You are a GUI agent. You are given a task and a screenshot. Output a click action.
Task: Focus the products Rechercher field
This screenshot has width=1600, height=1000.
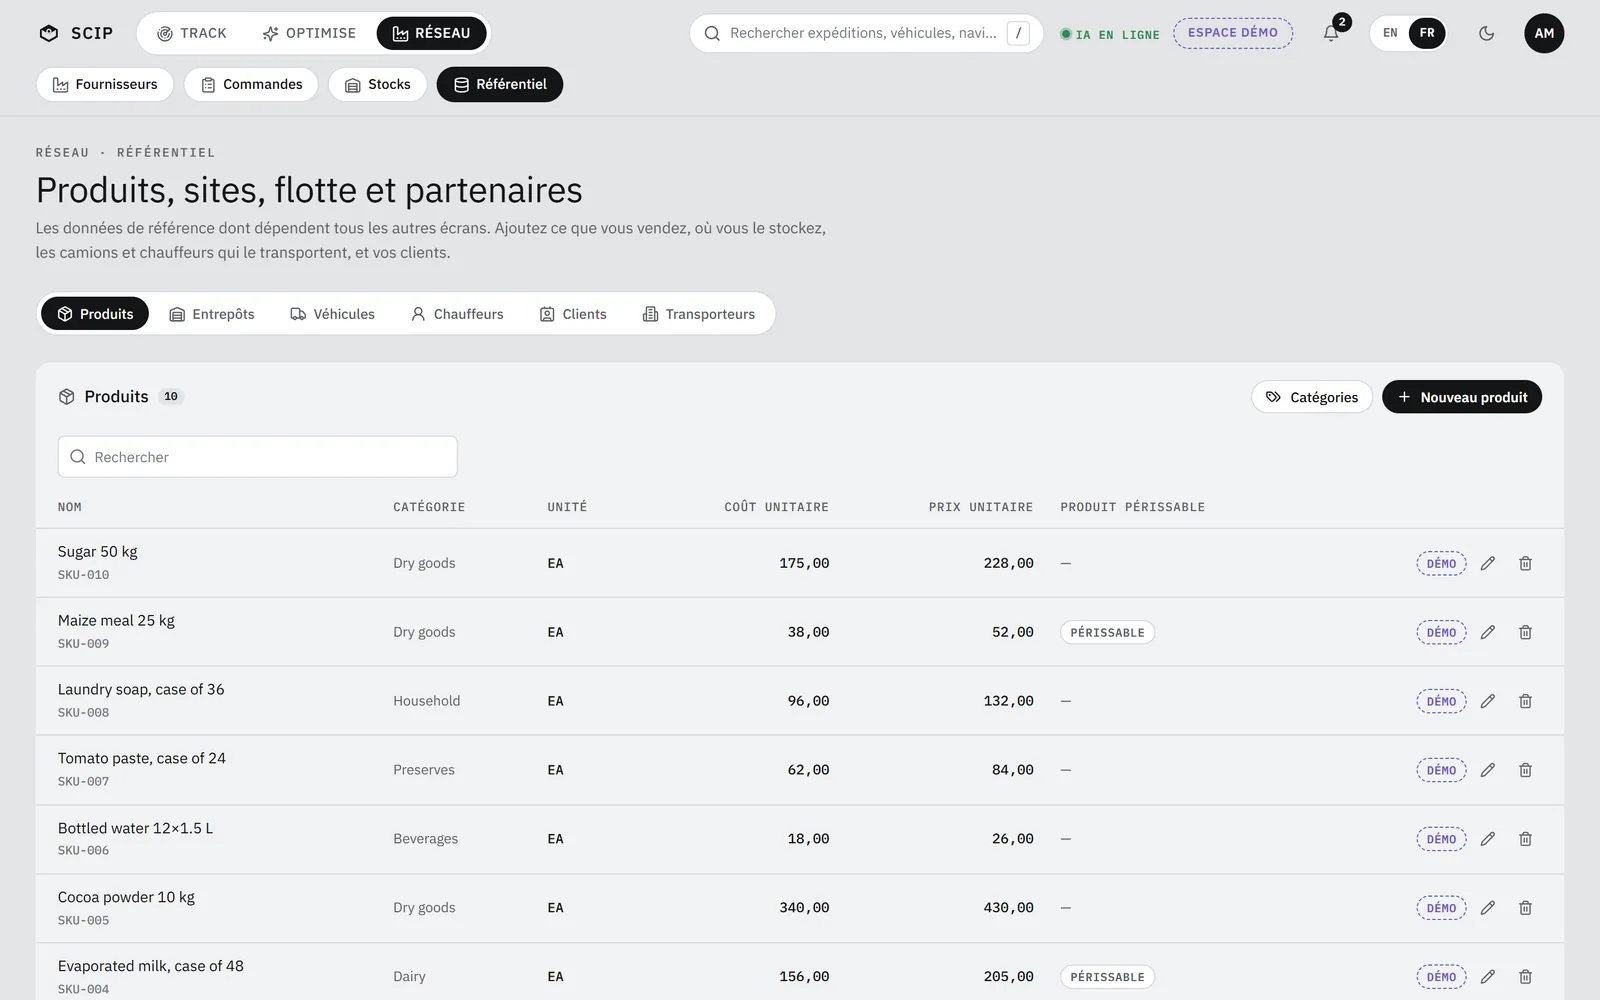pos(258,457)
